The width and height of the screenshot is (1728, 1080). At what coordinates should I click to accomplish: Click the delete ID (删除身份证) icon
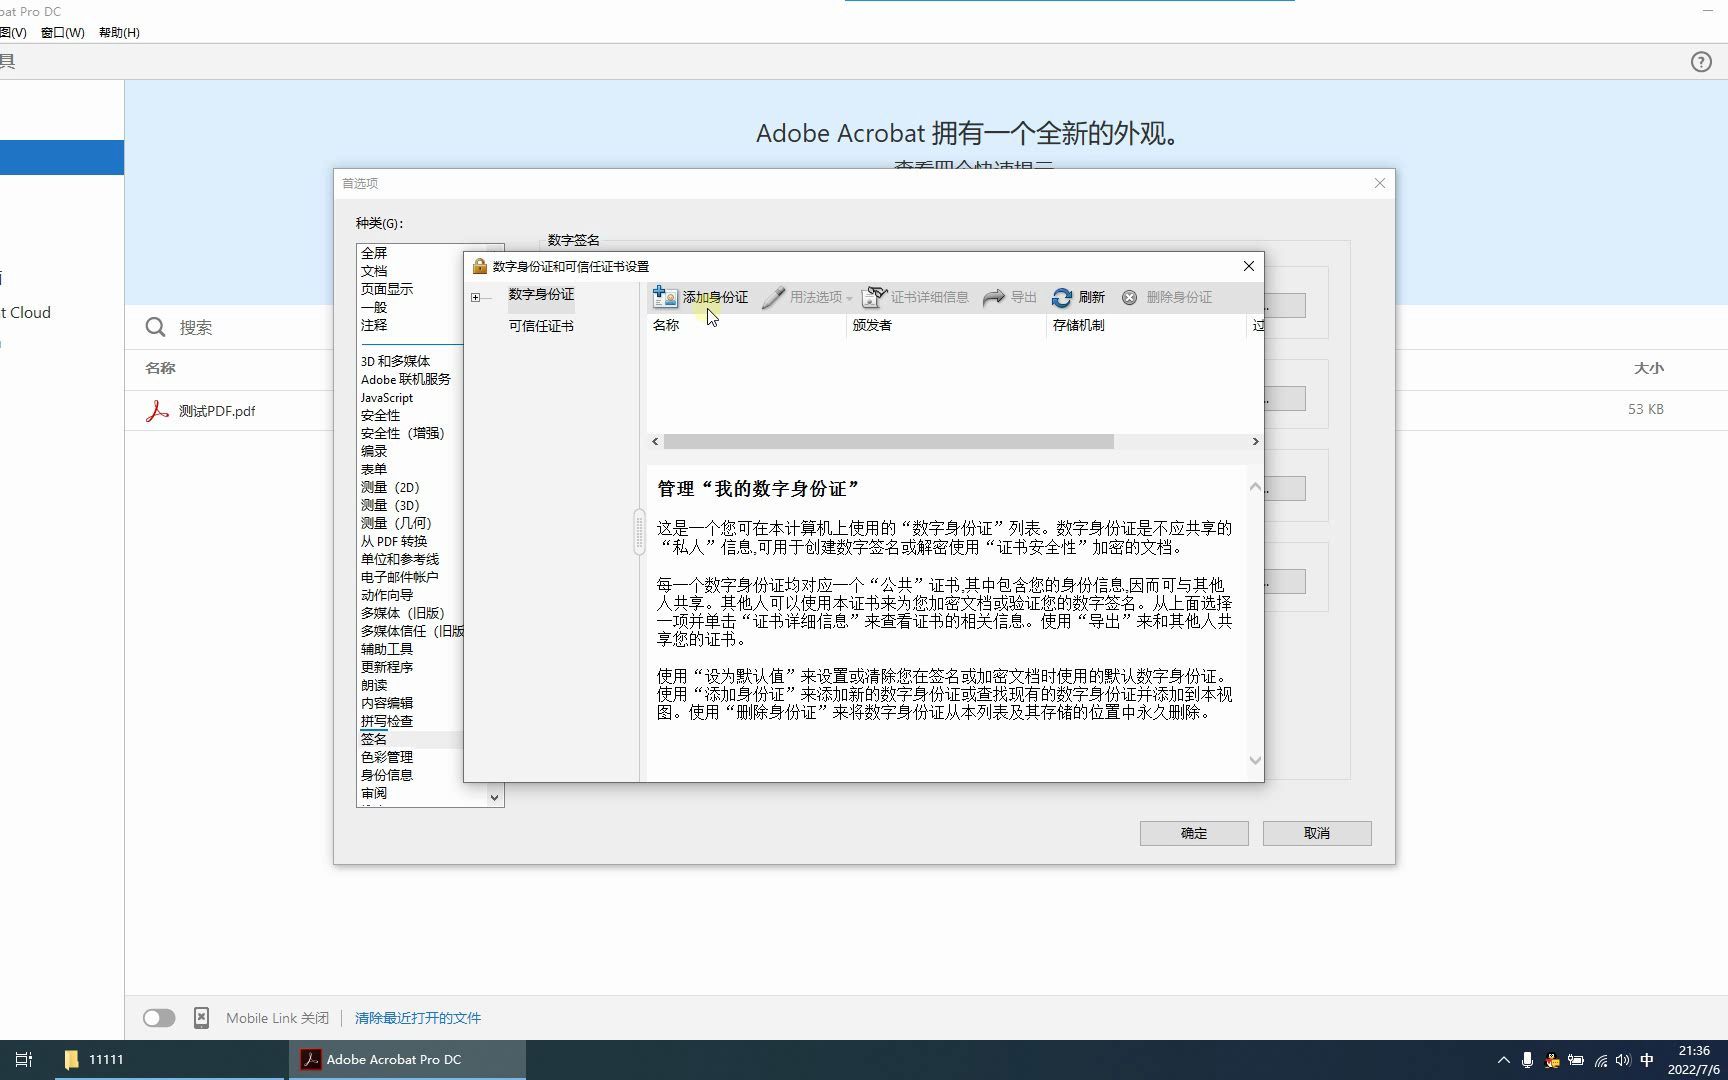[x=1130, y=297]
